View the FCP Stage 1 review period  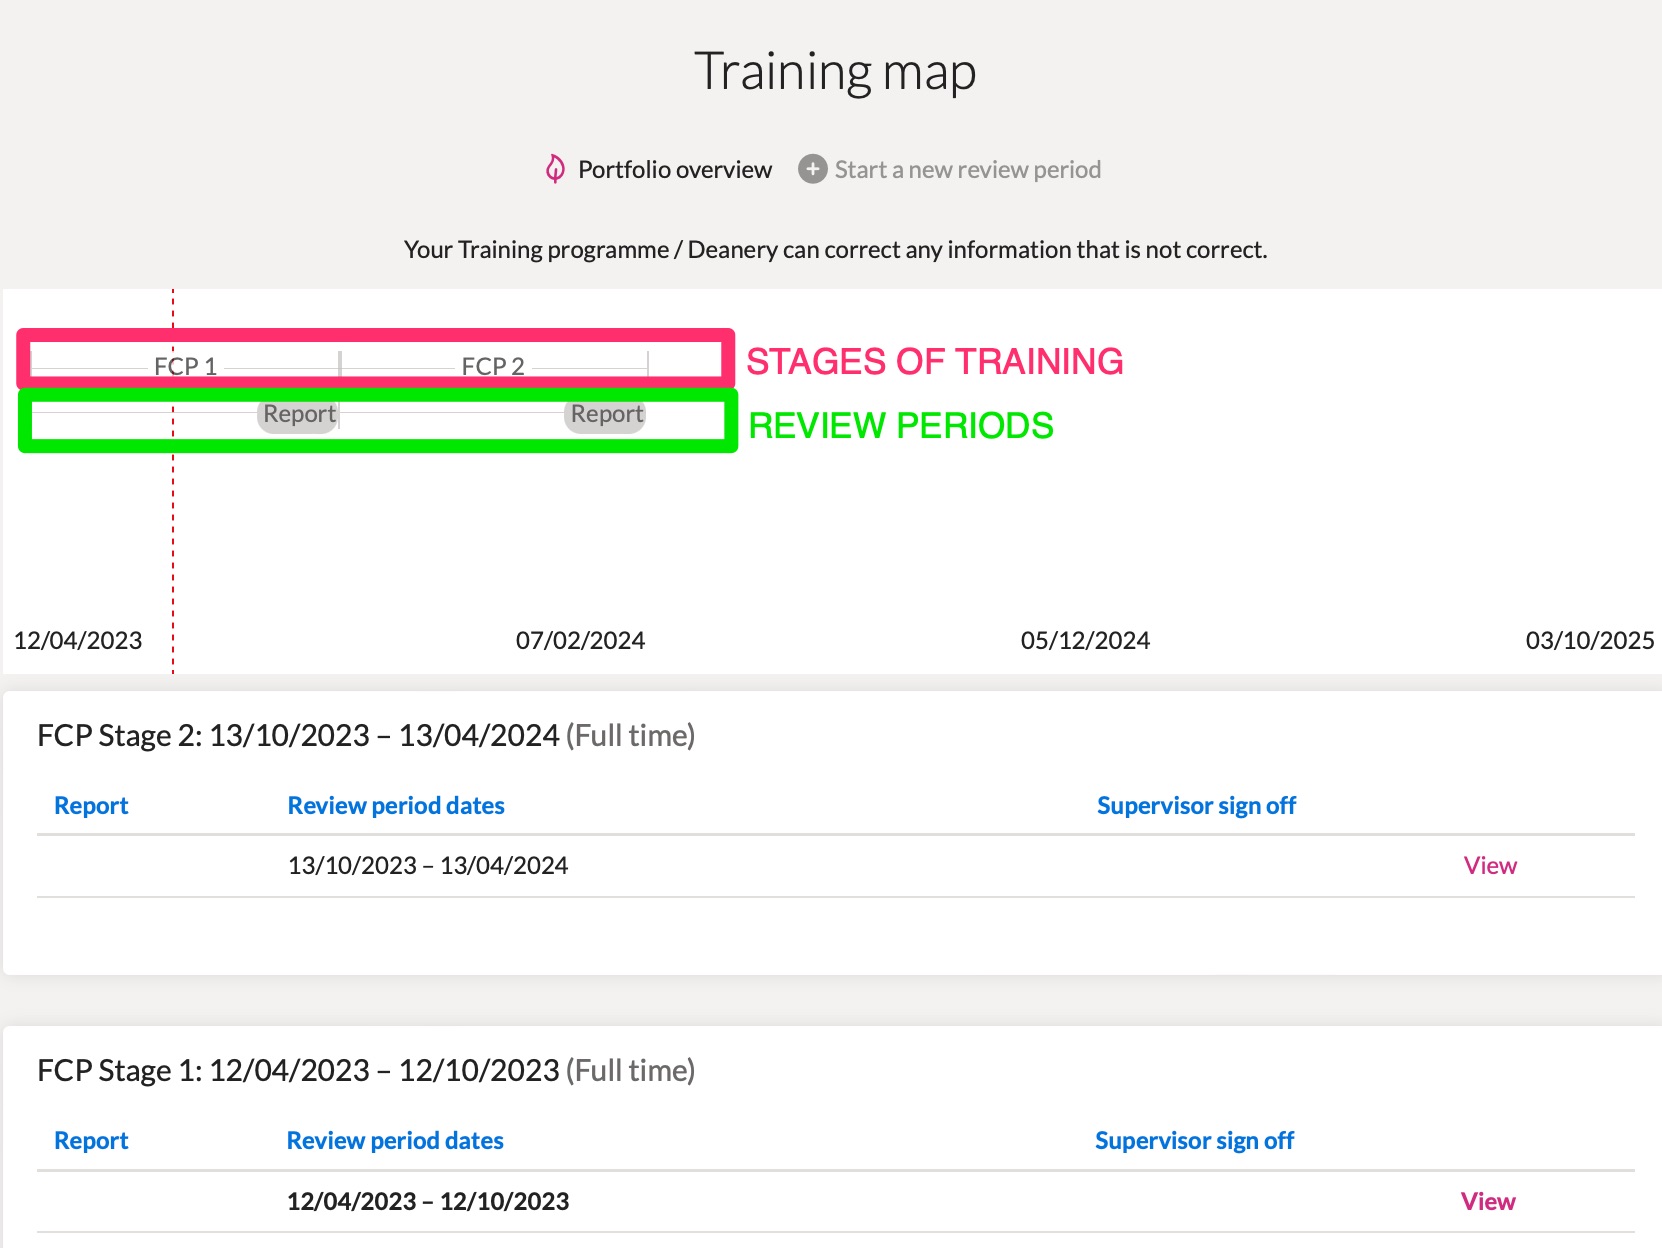pos(1488,1201)
